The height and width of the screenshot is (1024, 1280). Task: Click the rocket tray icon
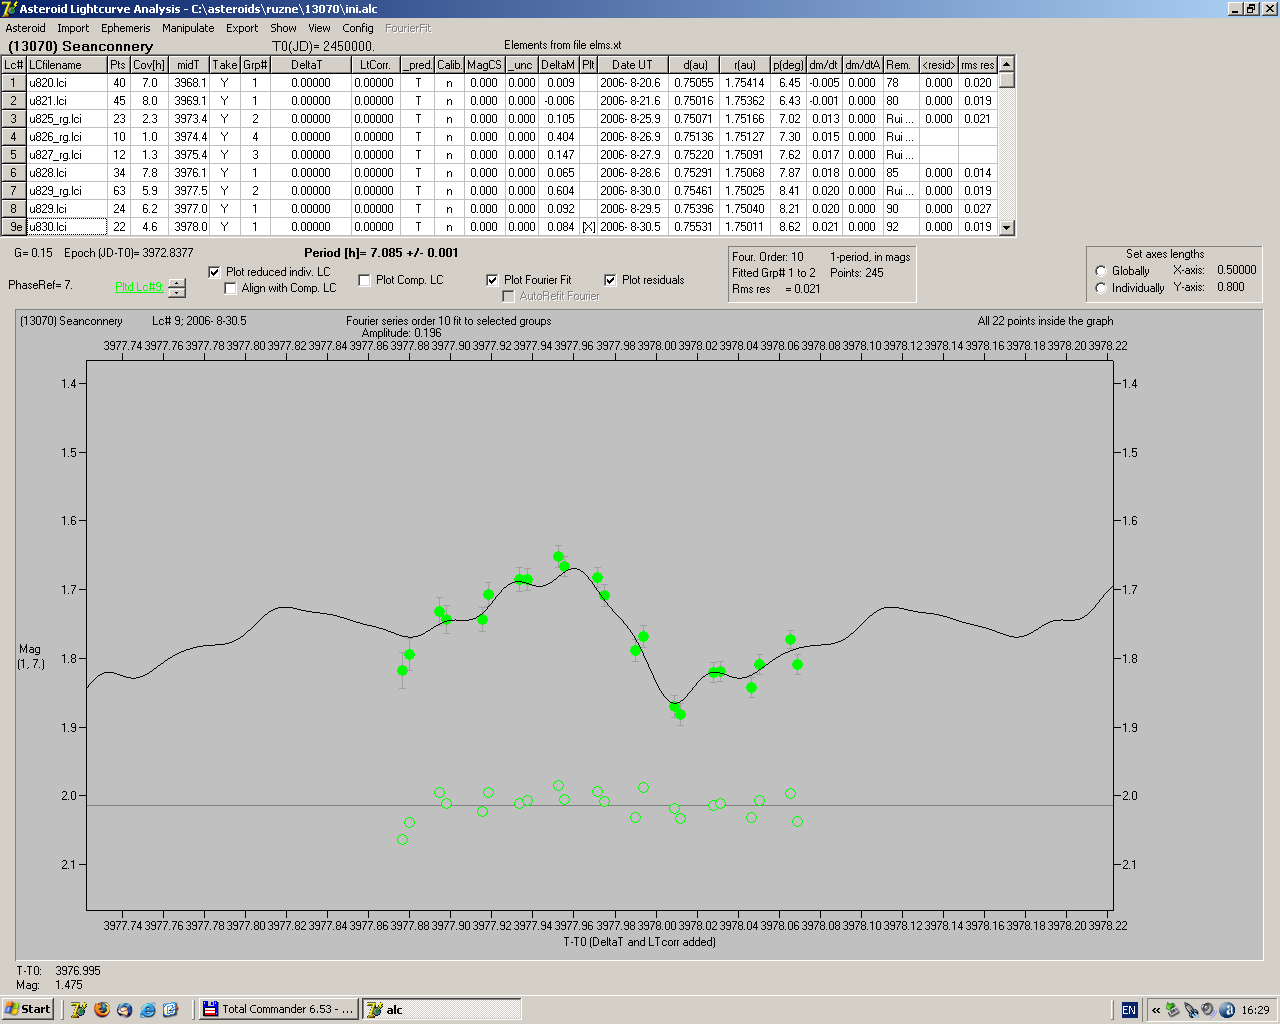point(1191,1010)
